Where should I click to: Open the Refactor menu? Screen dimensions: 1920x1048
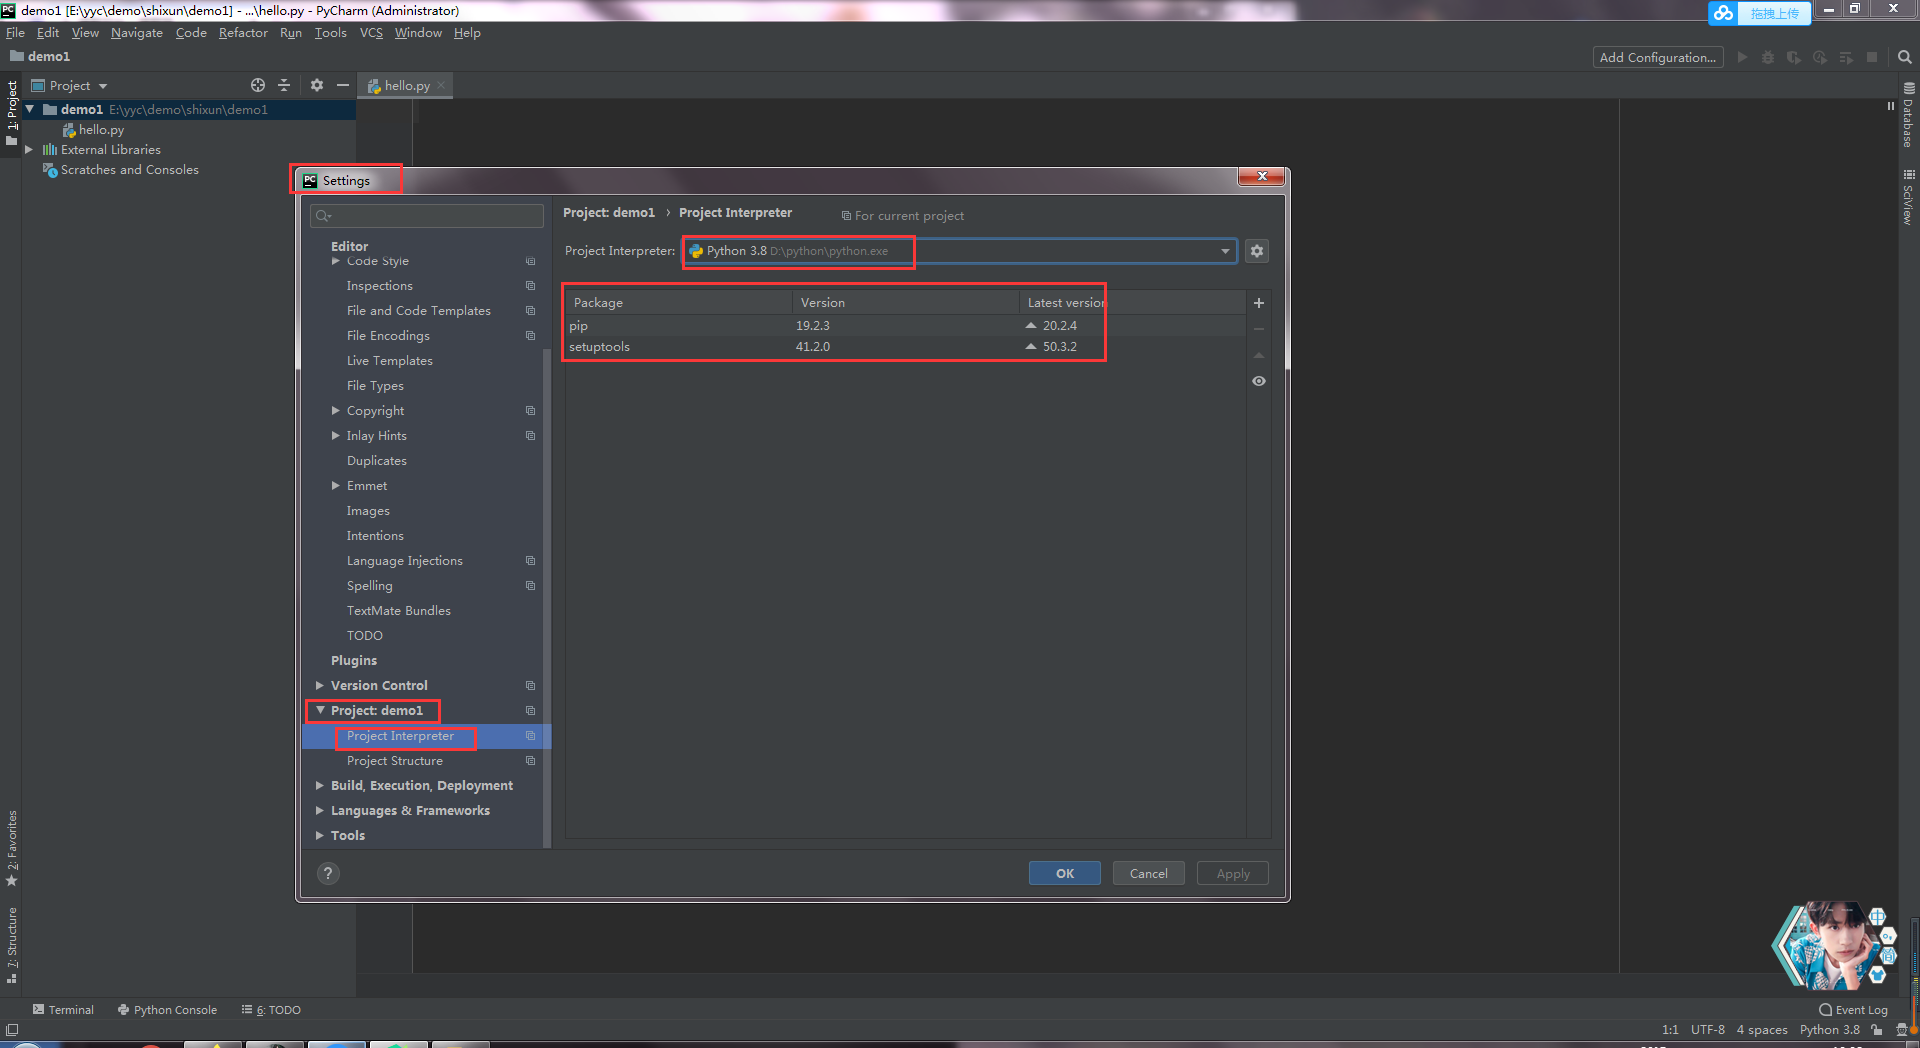tap(243, 33)
